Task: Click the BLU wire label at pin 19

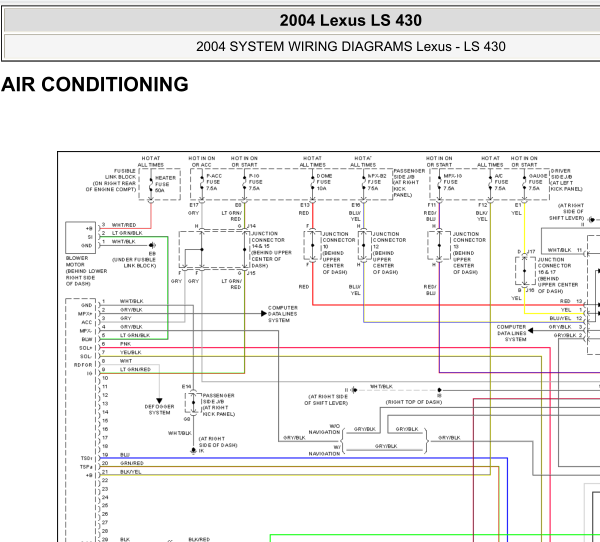Action: [x=125, y=455]
